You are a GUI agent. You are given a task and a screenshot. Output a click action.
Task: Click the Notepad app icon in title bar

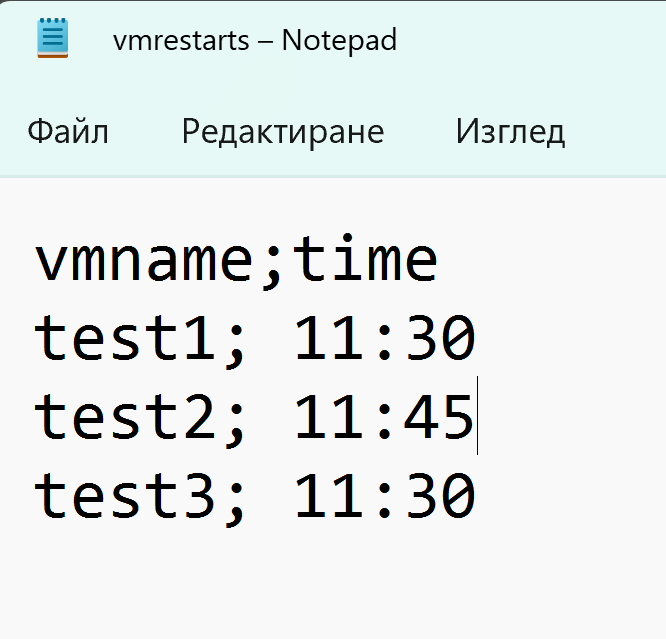click(x=53, y=38)
